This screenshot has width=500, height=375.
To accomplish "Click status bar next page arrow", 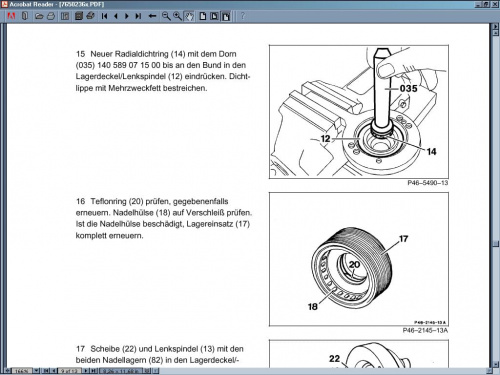I will pos(86,371).
